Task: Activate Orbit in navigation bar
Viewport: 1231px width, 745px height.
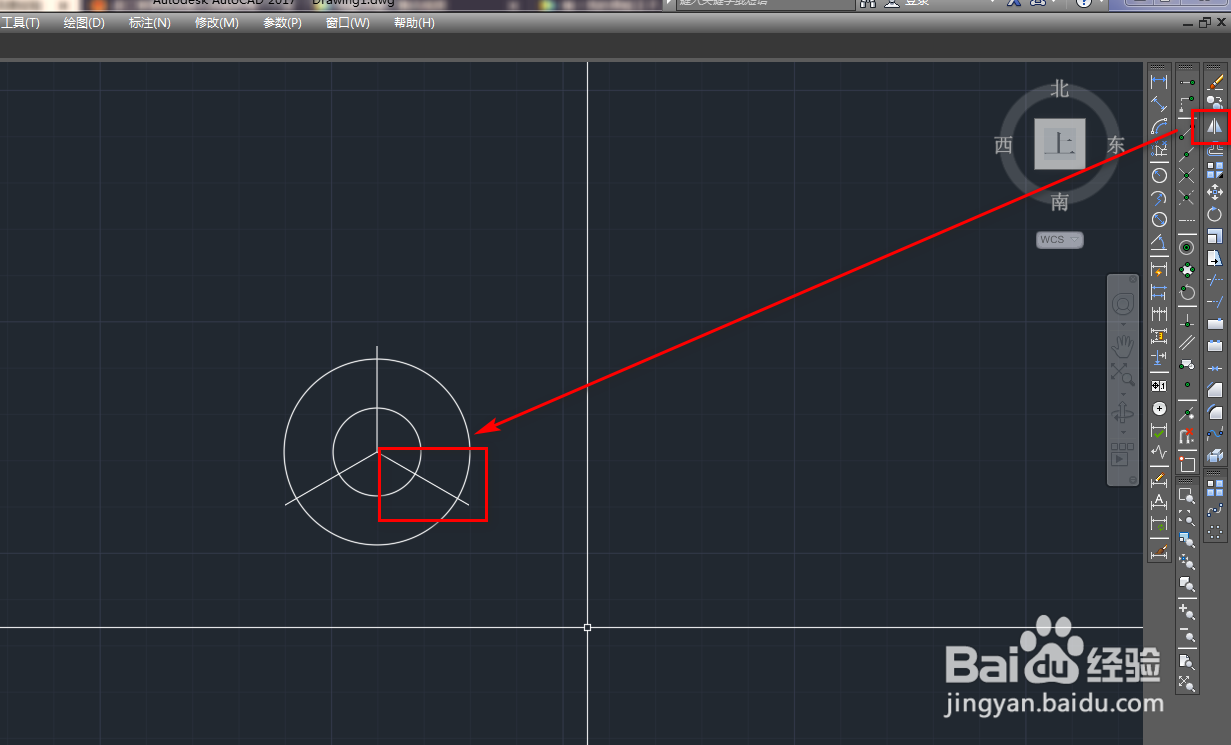Action: pos(1123,413)
